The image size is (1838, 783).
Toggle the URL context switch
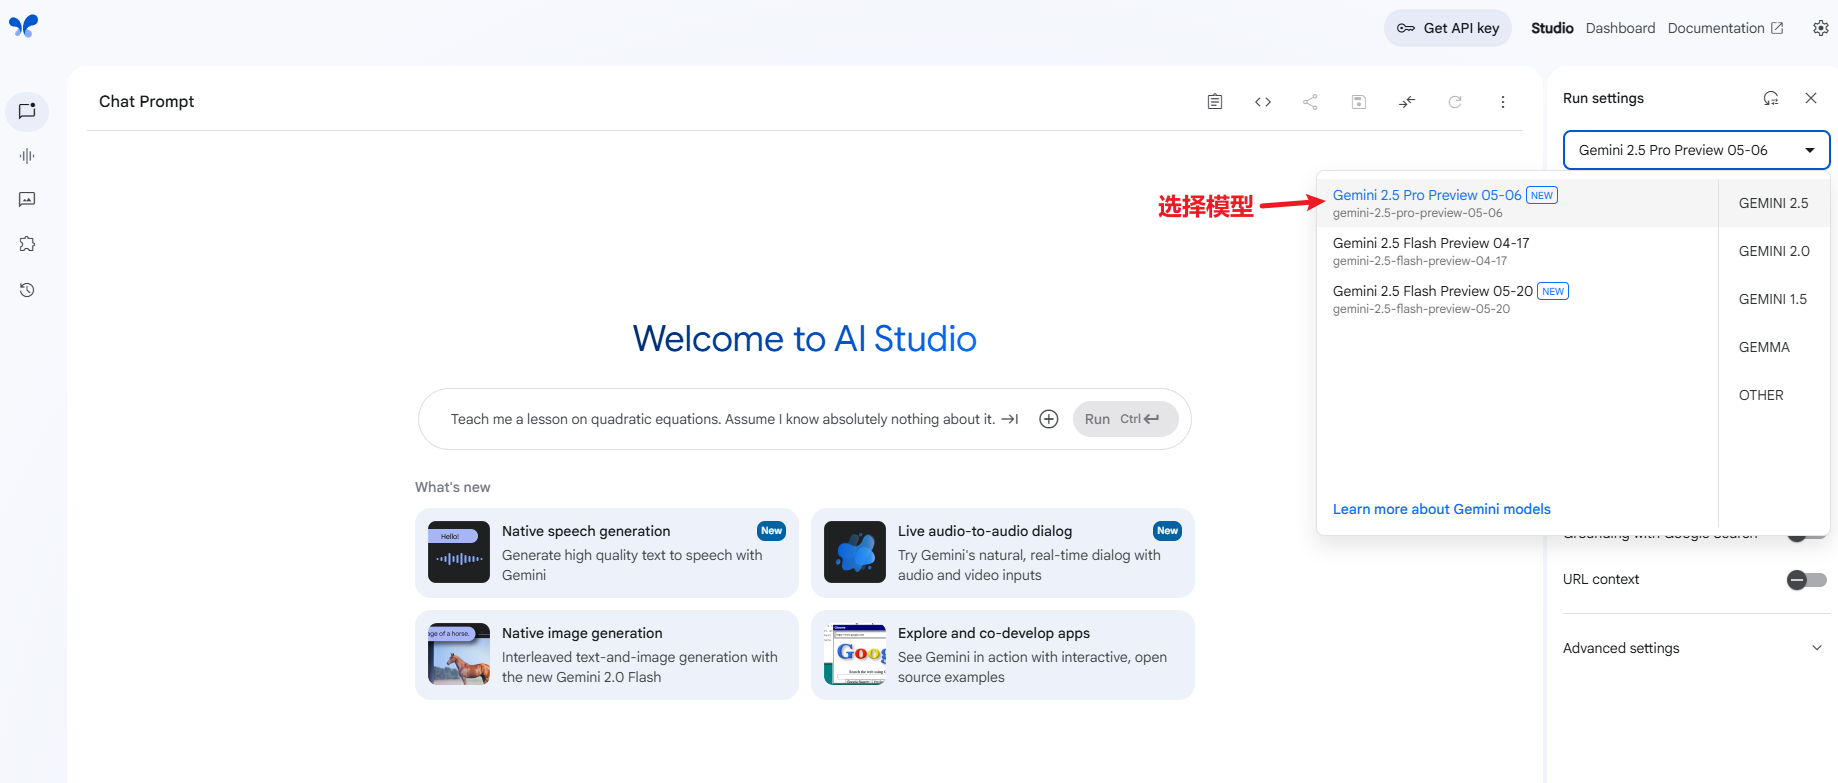(x=1806, y=580)
